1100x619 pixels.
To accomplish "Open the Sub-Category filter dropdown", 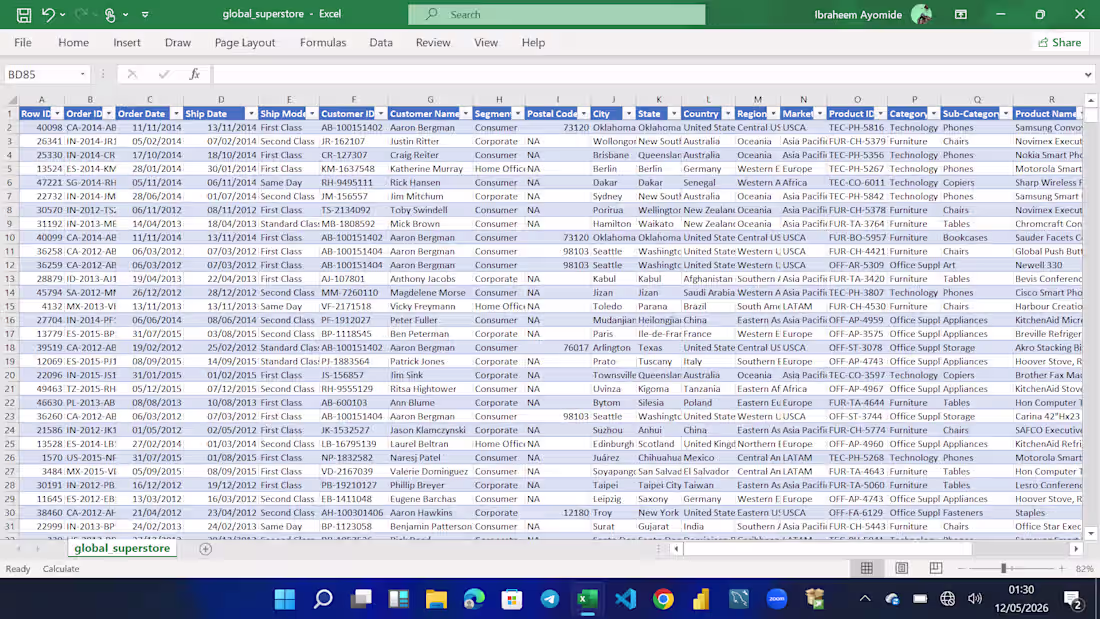I will click(1005, 114).
